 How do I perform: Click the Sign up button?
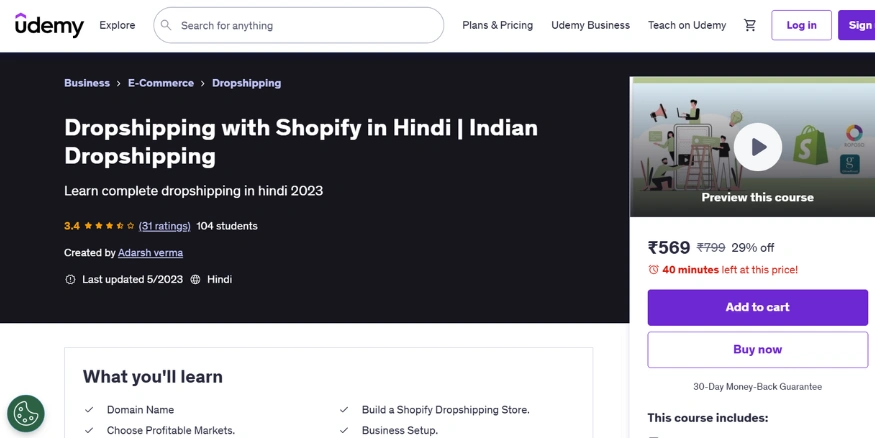[x=857, y=25]
